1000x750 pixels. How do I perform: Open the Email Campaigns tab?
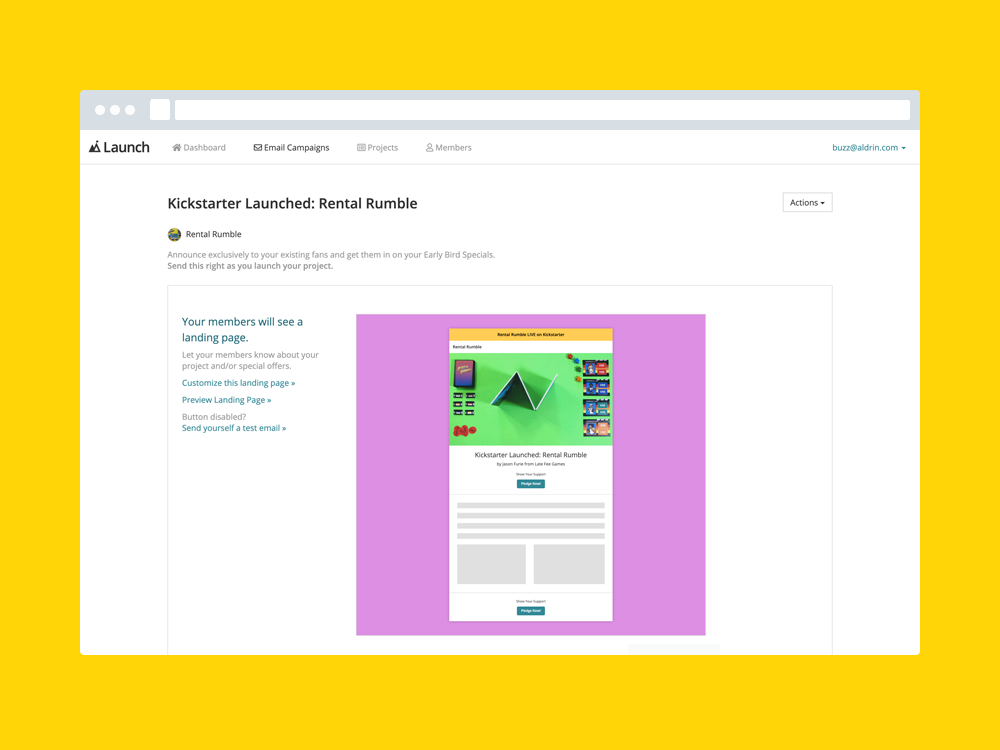pyautogui.click(x=291, y=147)
